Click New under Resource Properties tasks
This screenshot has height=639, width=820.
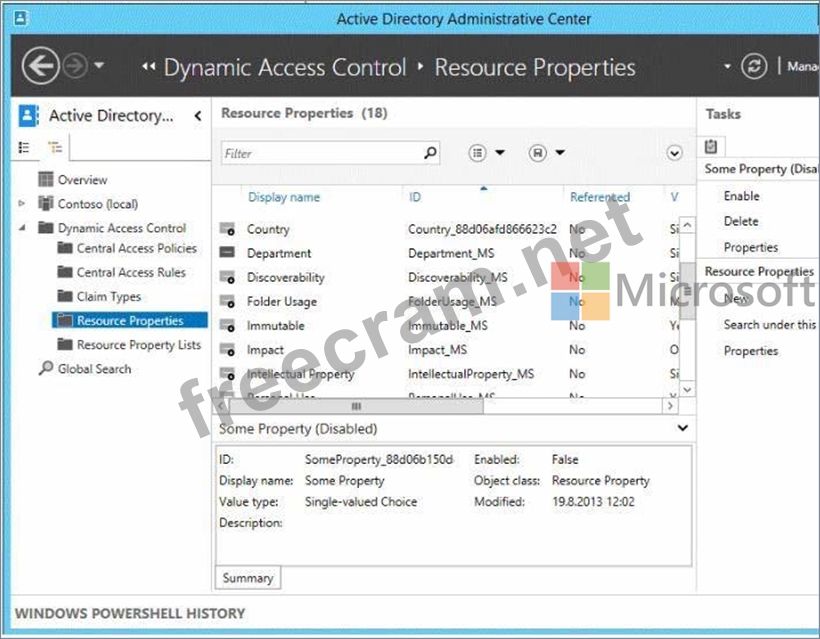(x=736, y=299)
